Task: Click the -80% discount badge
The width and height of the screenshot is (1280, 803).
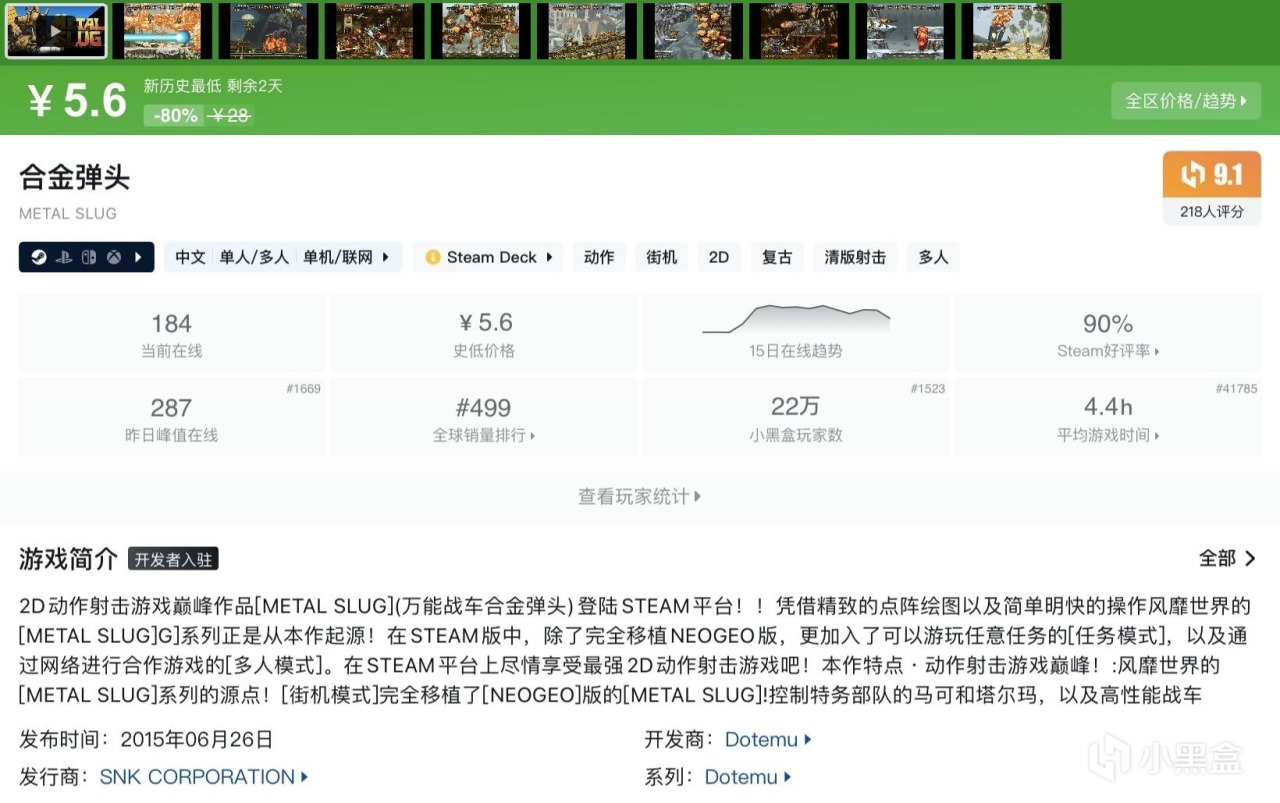Action: pyautogui.click(x=175, y=116)
